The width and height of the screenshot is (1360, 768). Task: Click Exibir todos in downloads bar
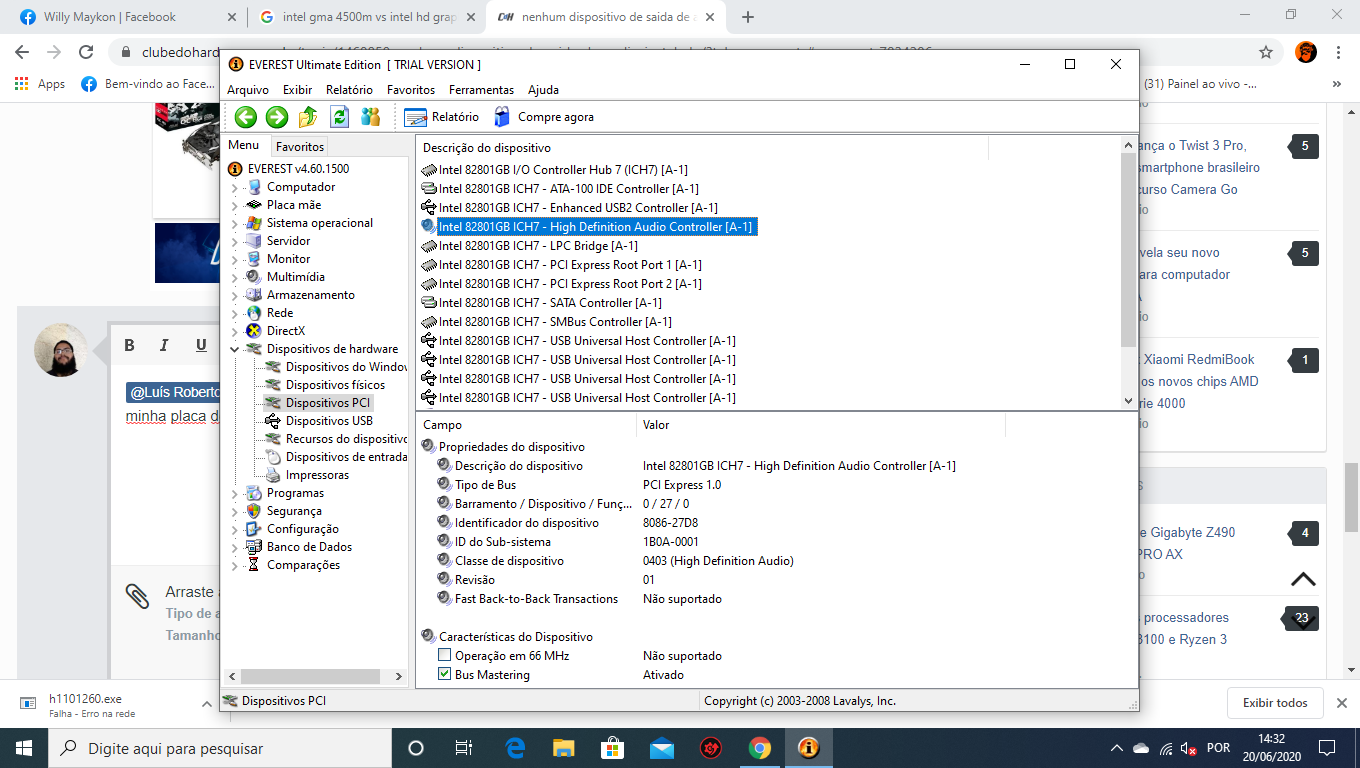pyautogui.click(x=1275, y=703)
